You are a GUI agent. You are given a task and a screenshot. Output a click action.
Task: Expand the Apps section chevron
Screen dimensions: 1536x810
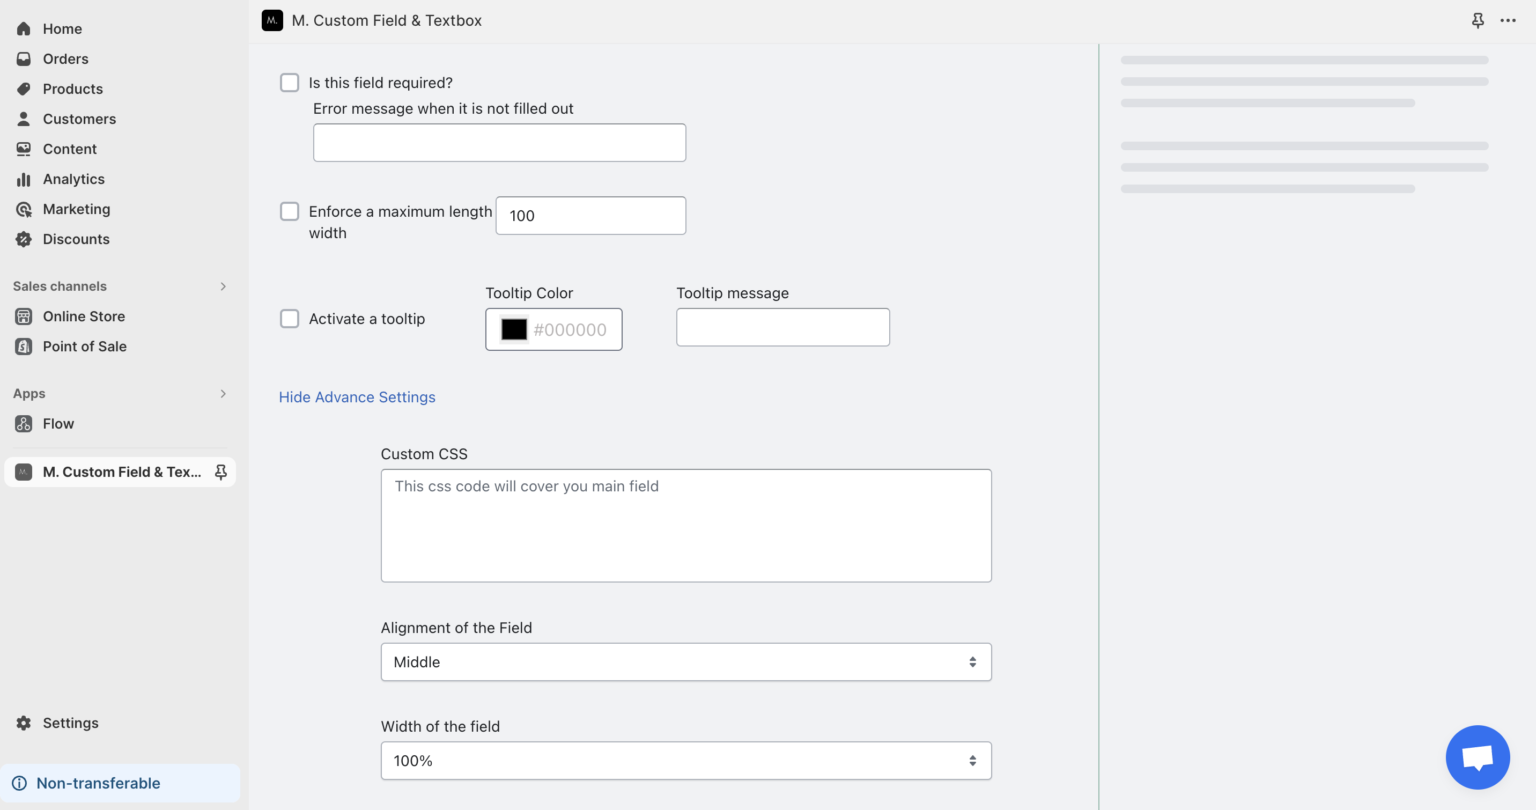tap(223, 394)
